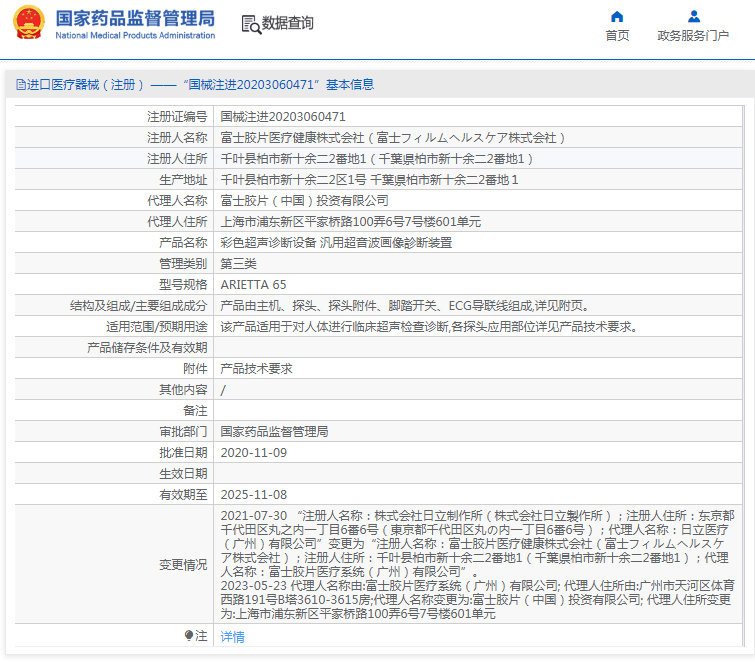Click the 适用范围/预期用途 label
Image resolution: width=755 pixels, height=663 pixels.
click(157, 327)
